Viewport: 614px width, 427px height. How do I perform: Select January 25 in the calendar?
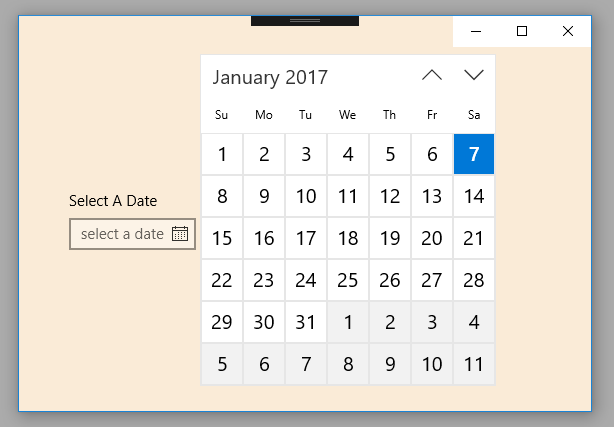(x=348, y=280)
